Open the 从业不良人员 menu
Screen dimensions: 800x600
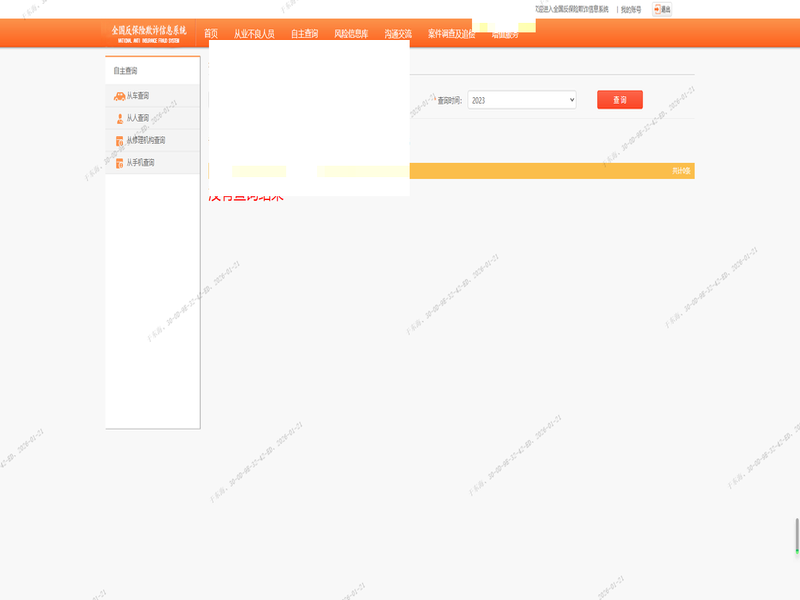coord(254,34)
